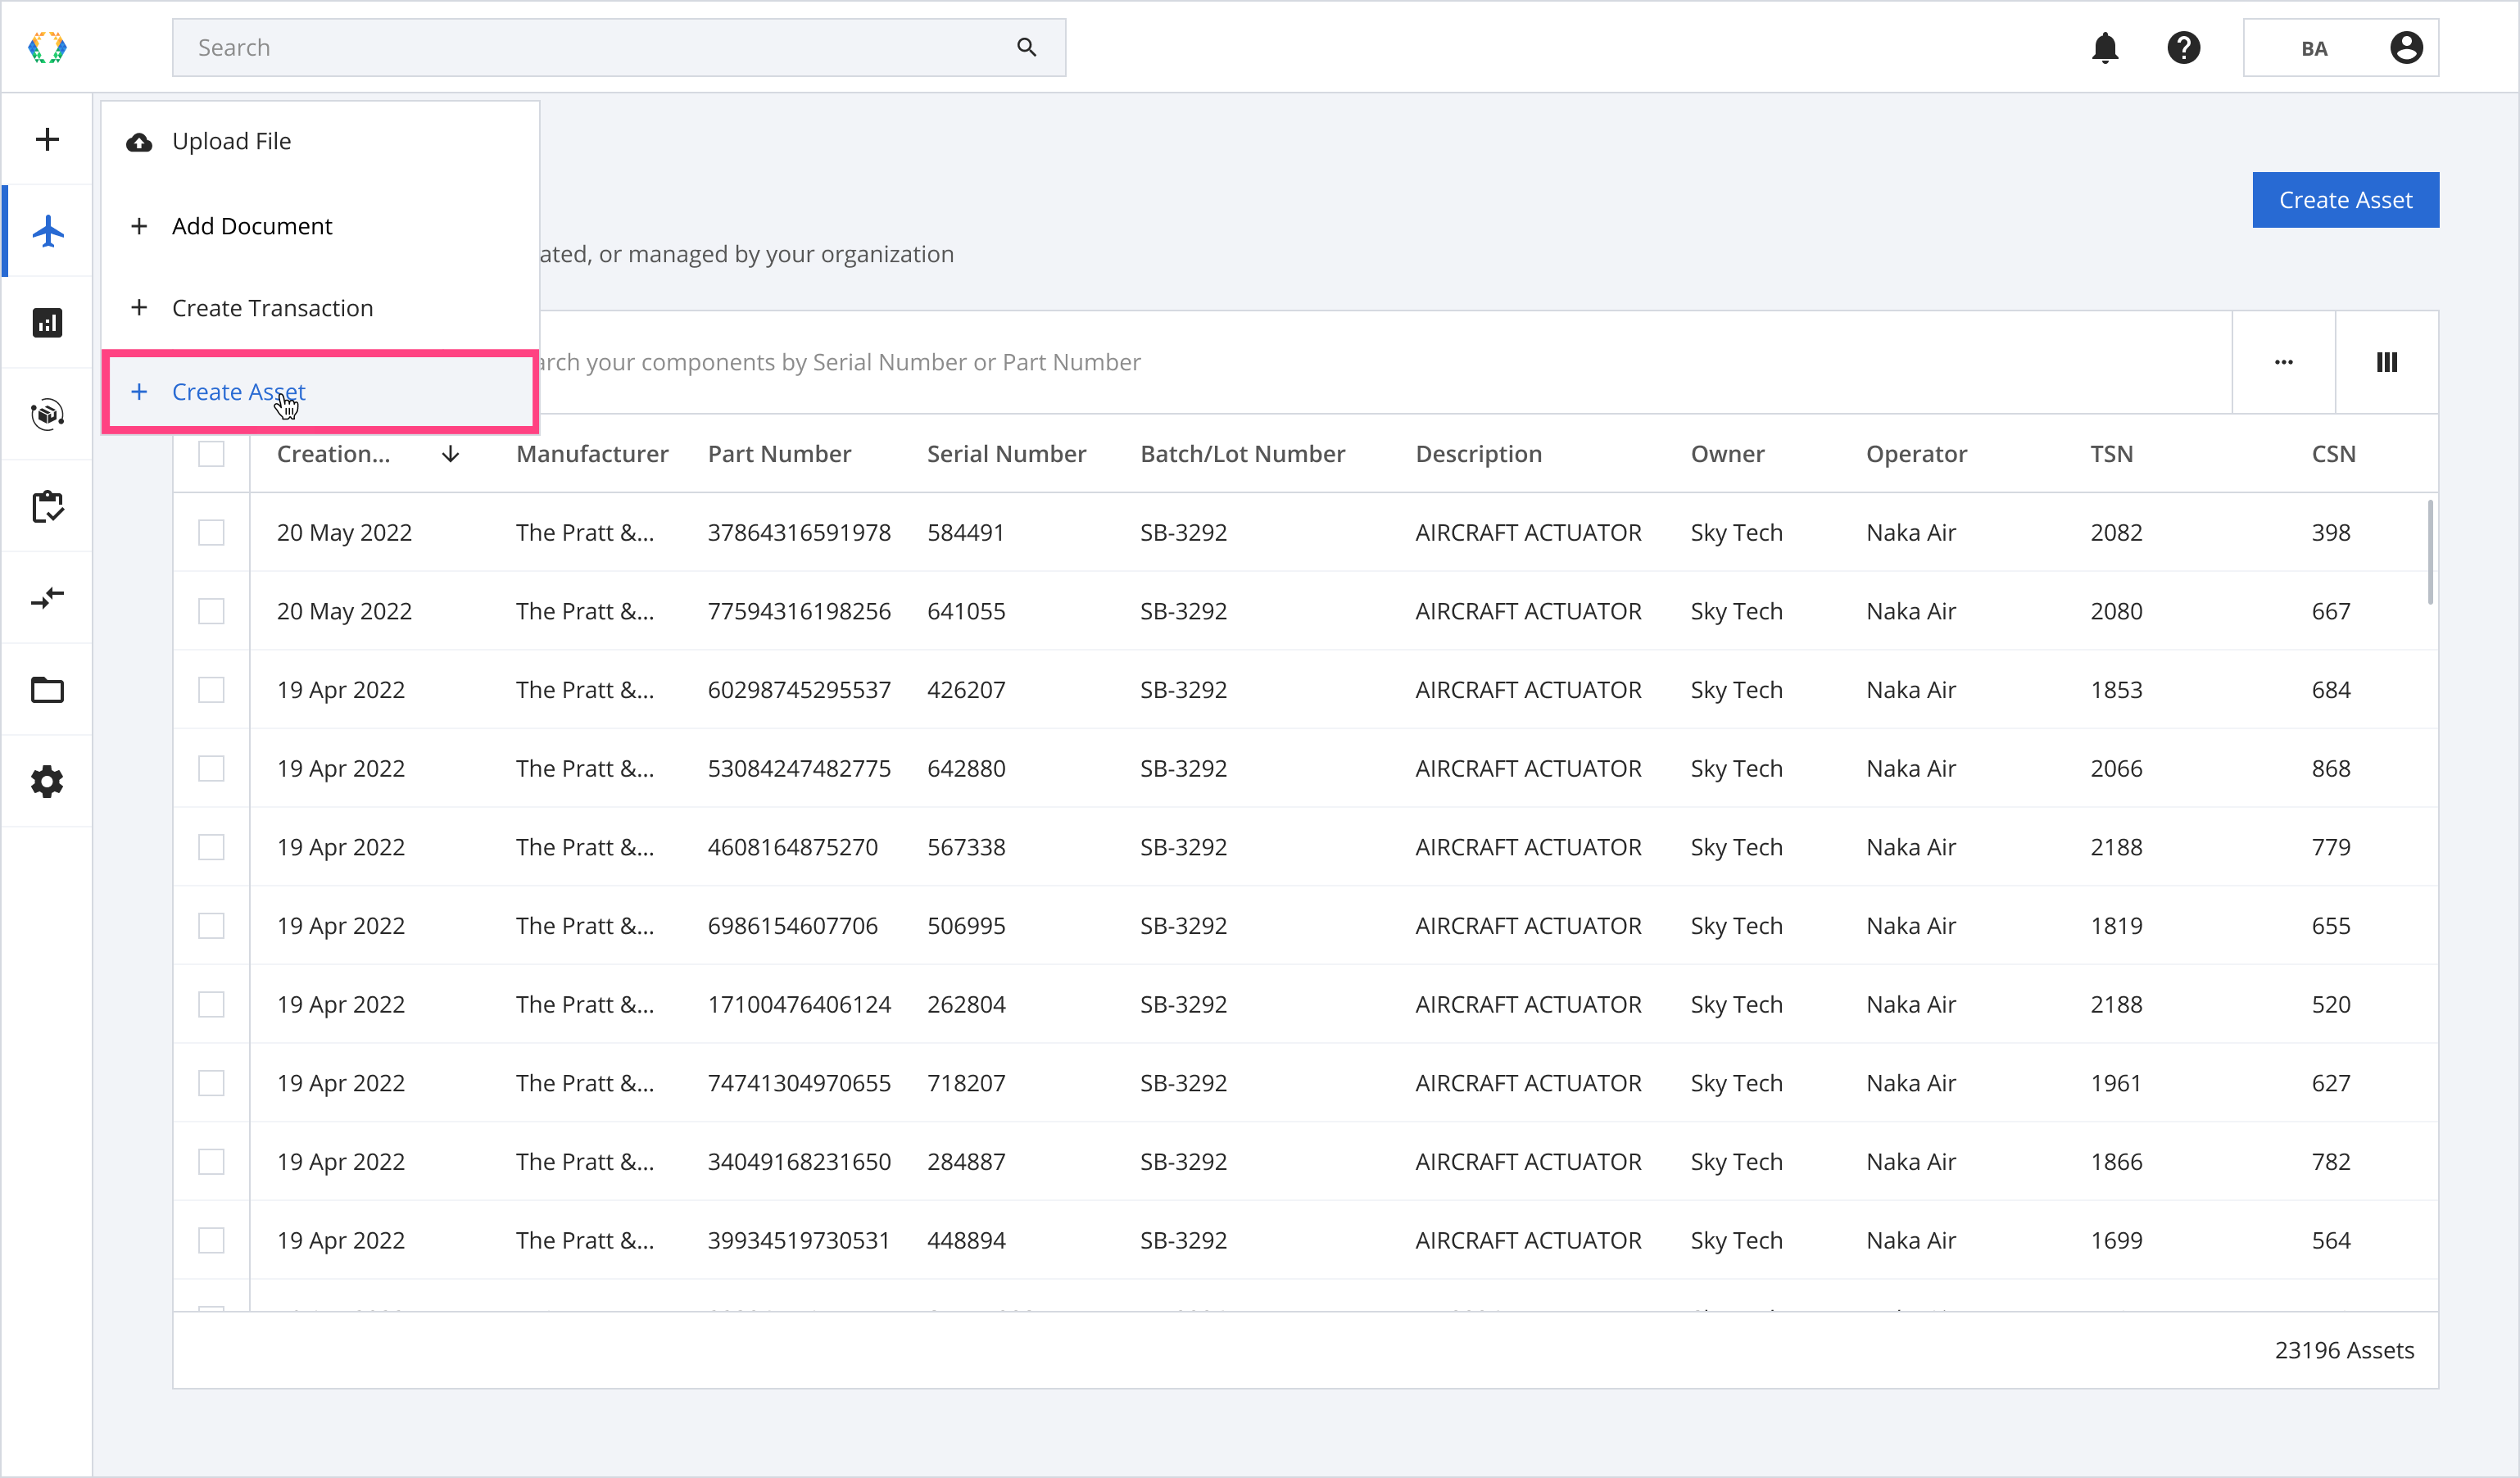
Task: Click the blue Create Asset button
Action: point(2345,200)
